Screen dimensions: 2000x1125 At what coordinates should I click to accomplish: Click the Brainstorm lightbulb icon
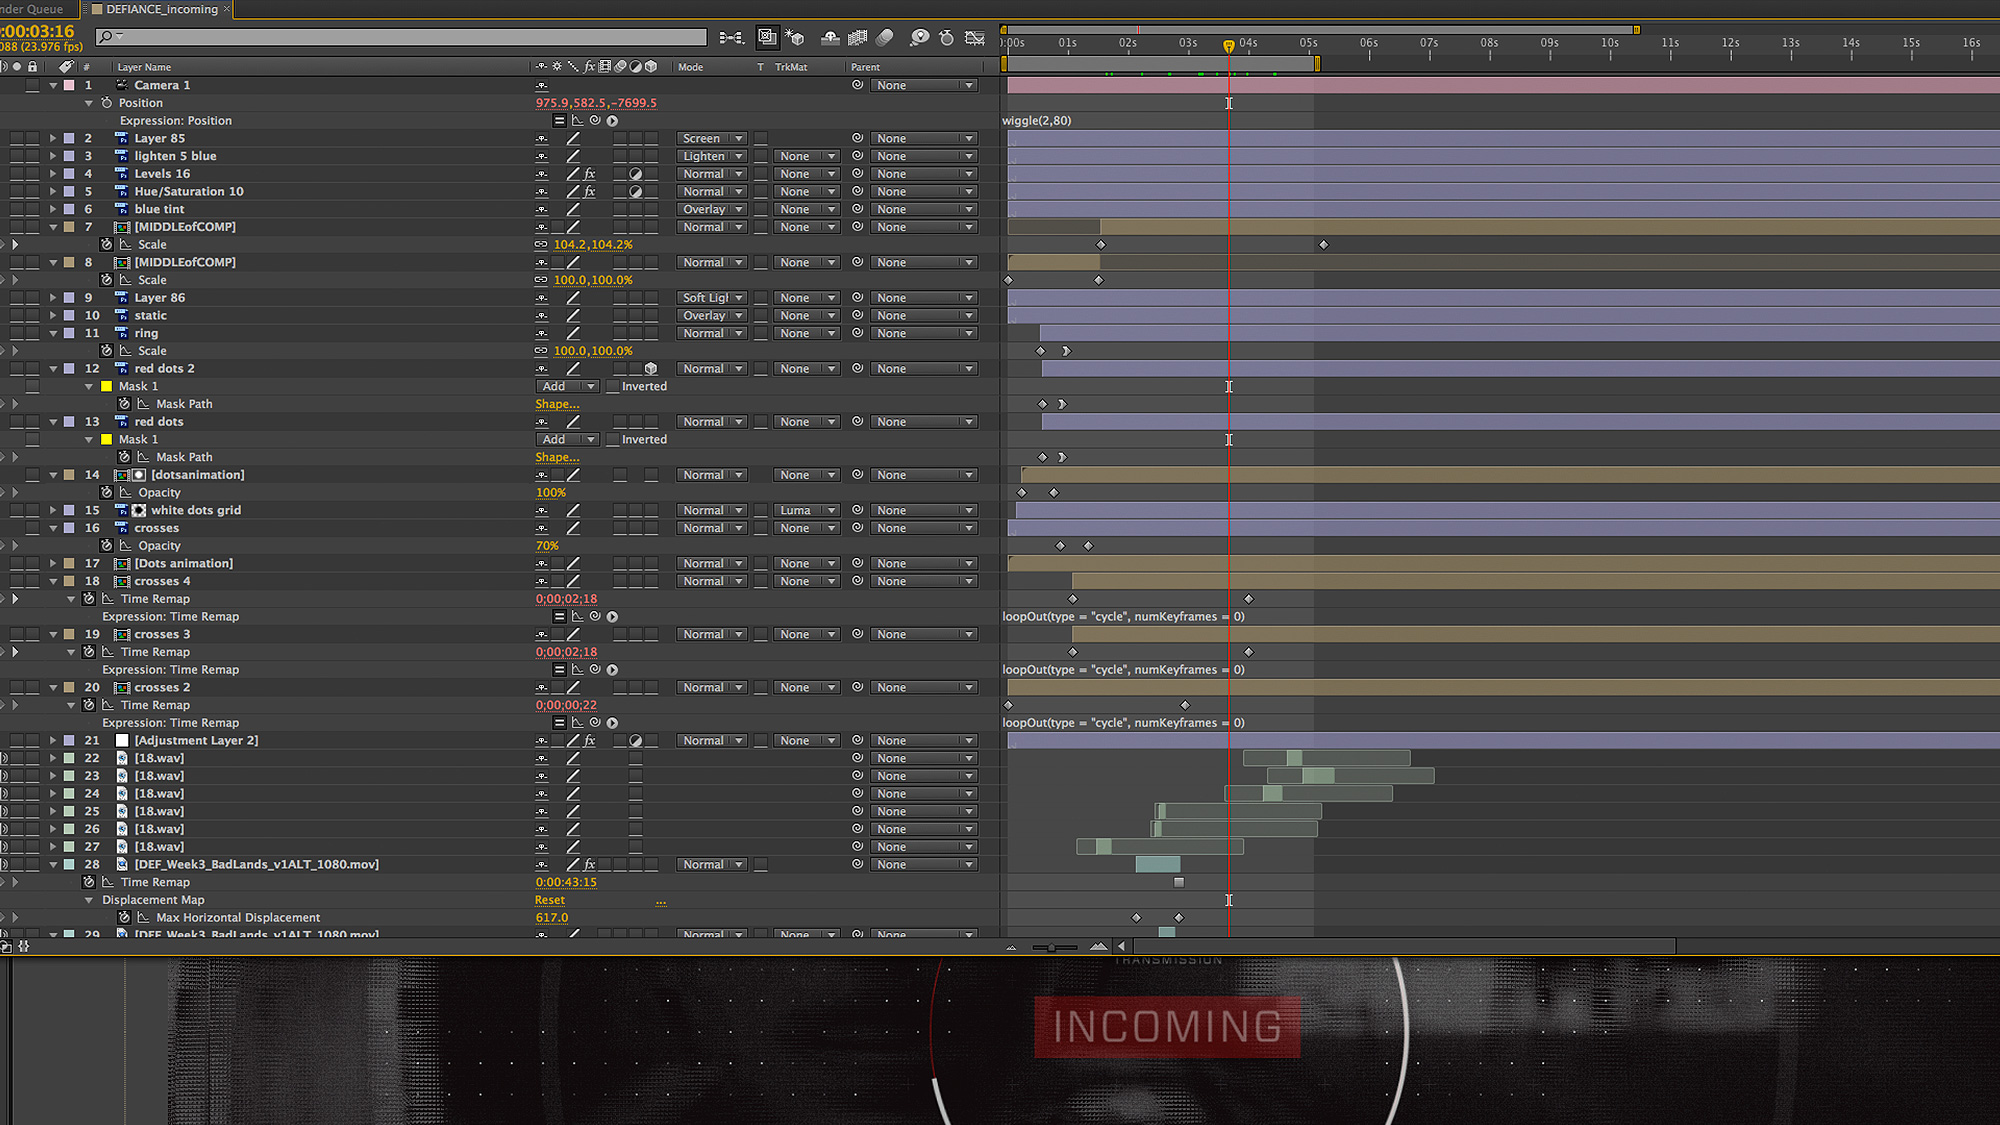[919, 38]
